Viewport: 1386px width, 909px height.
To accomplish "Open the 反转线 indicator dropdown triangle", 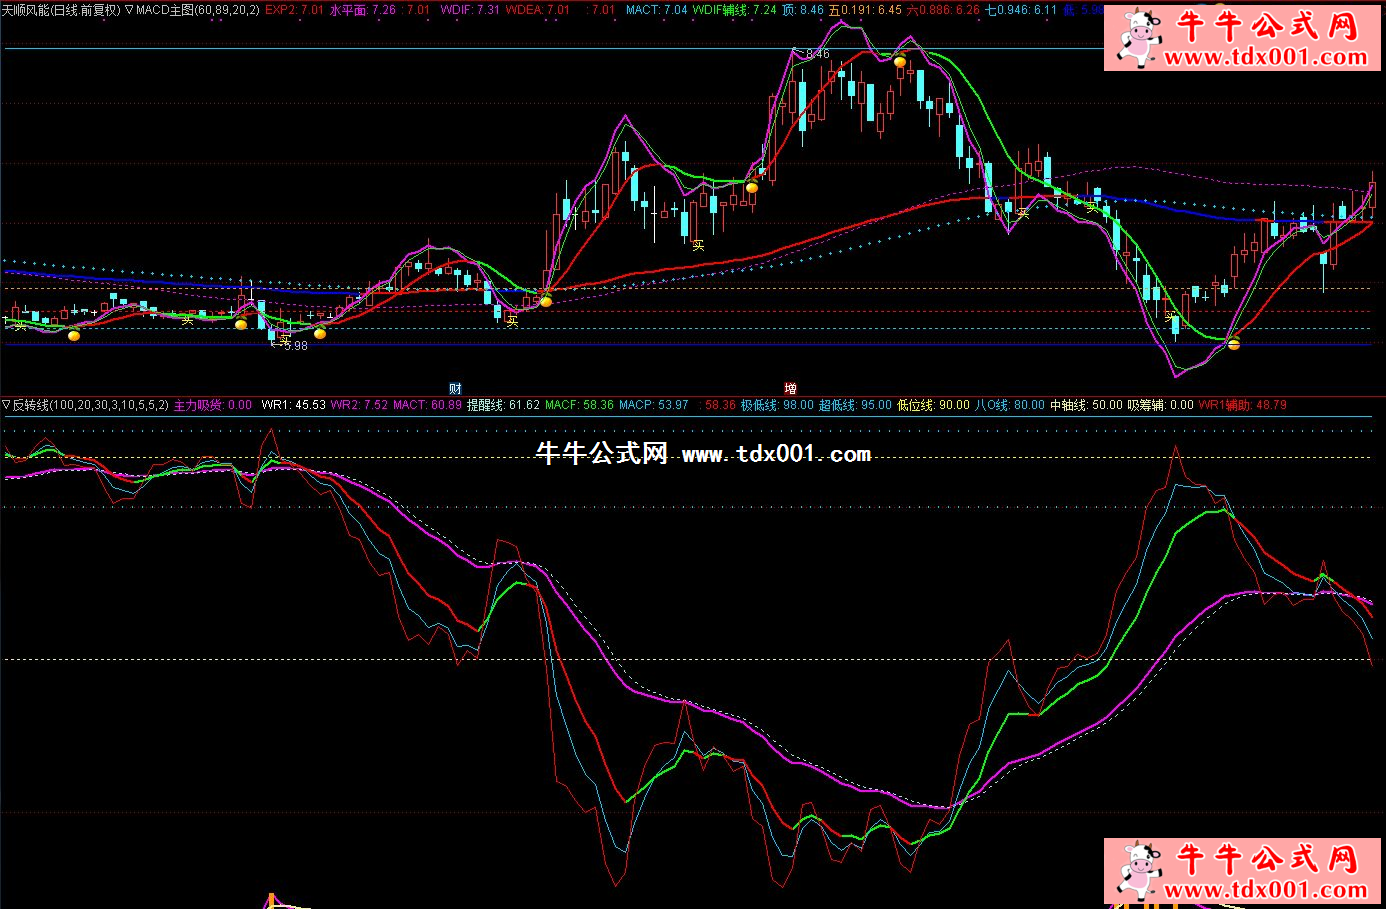I will 6,405.
